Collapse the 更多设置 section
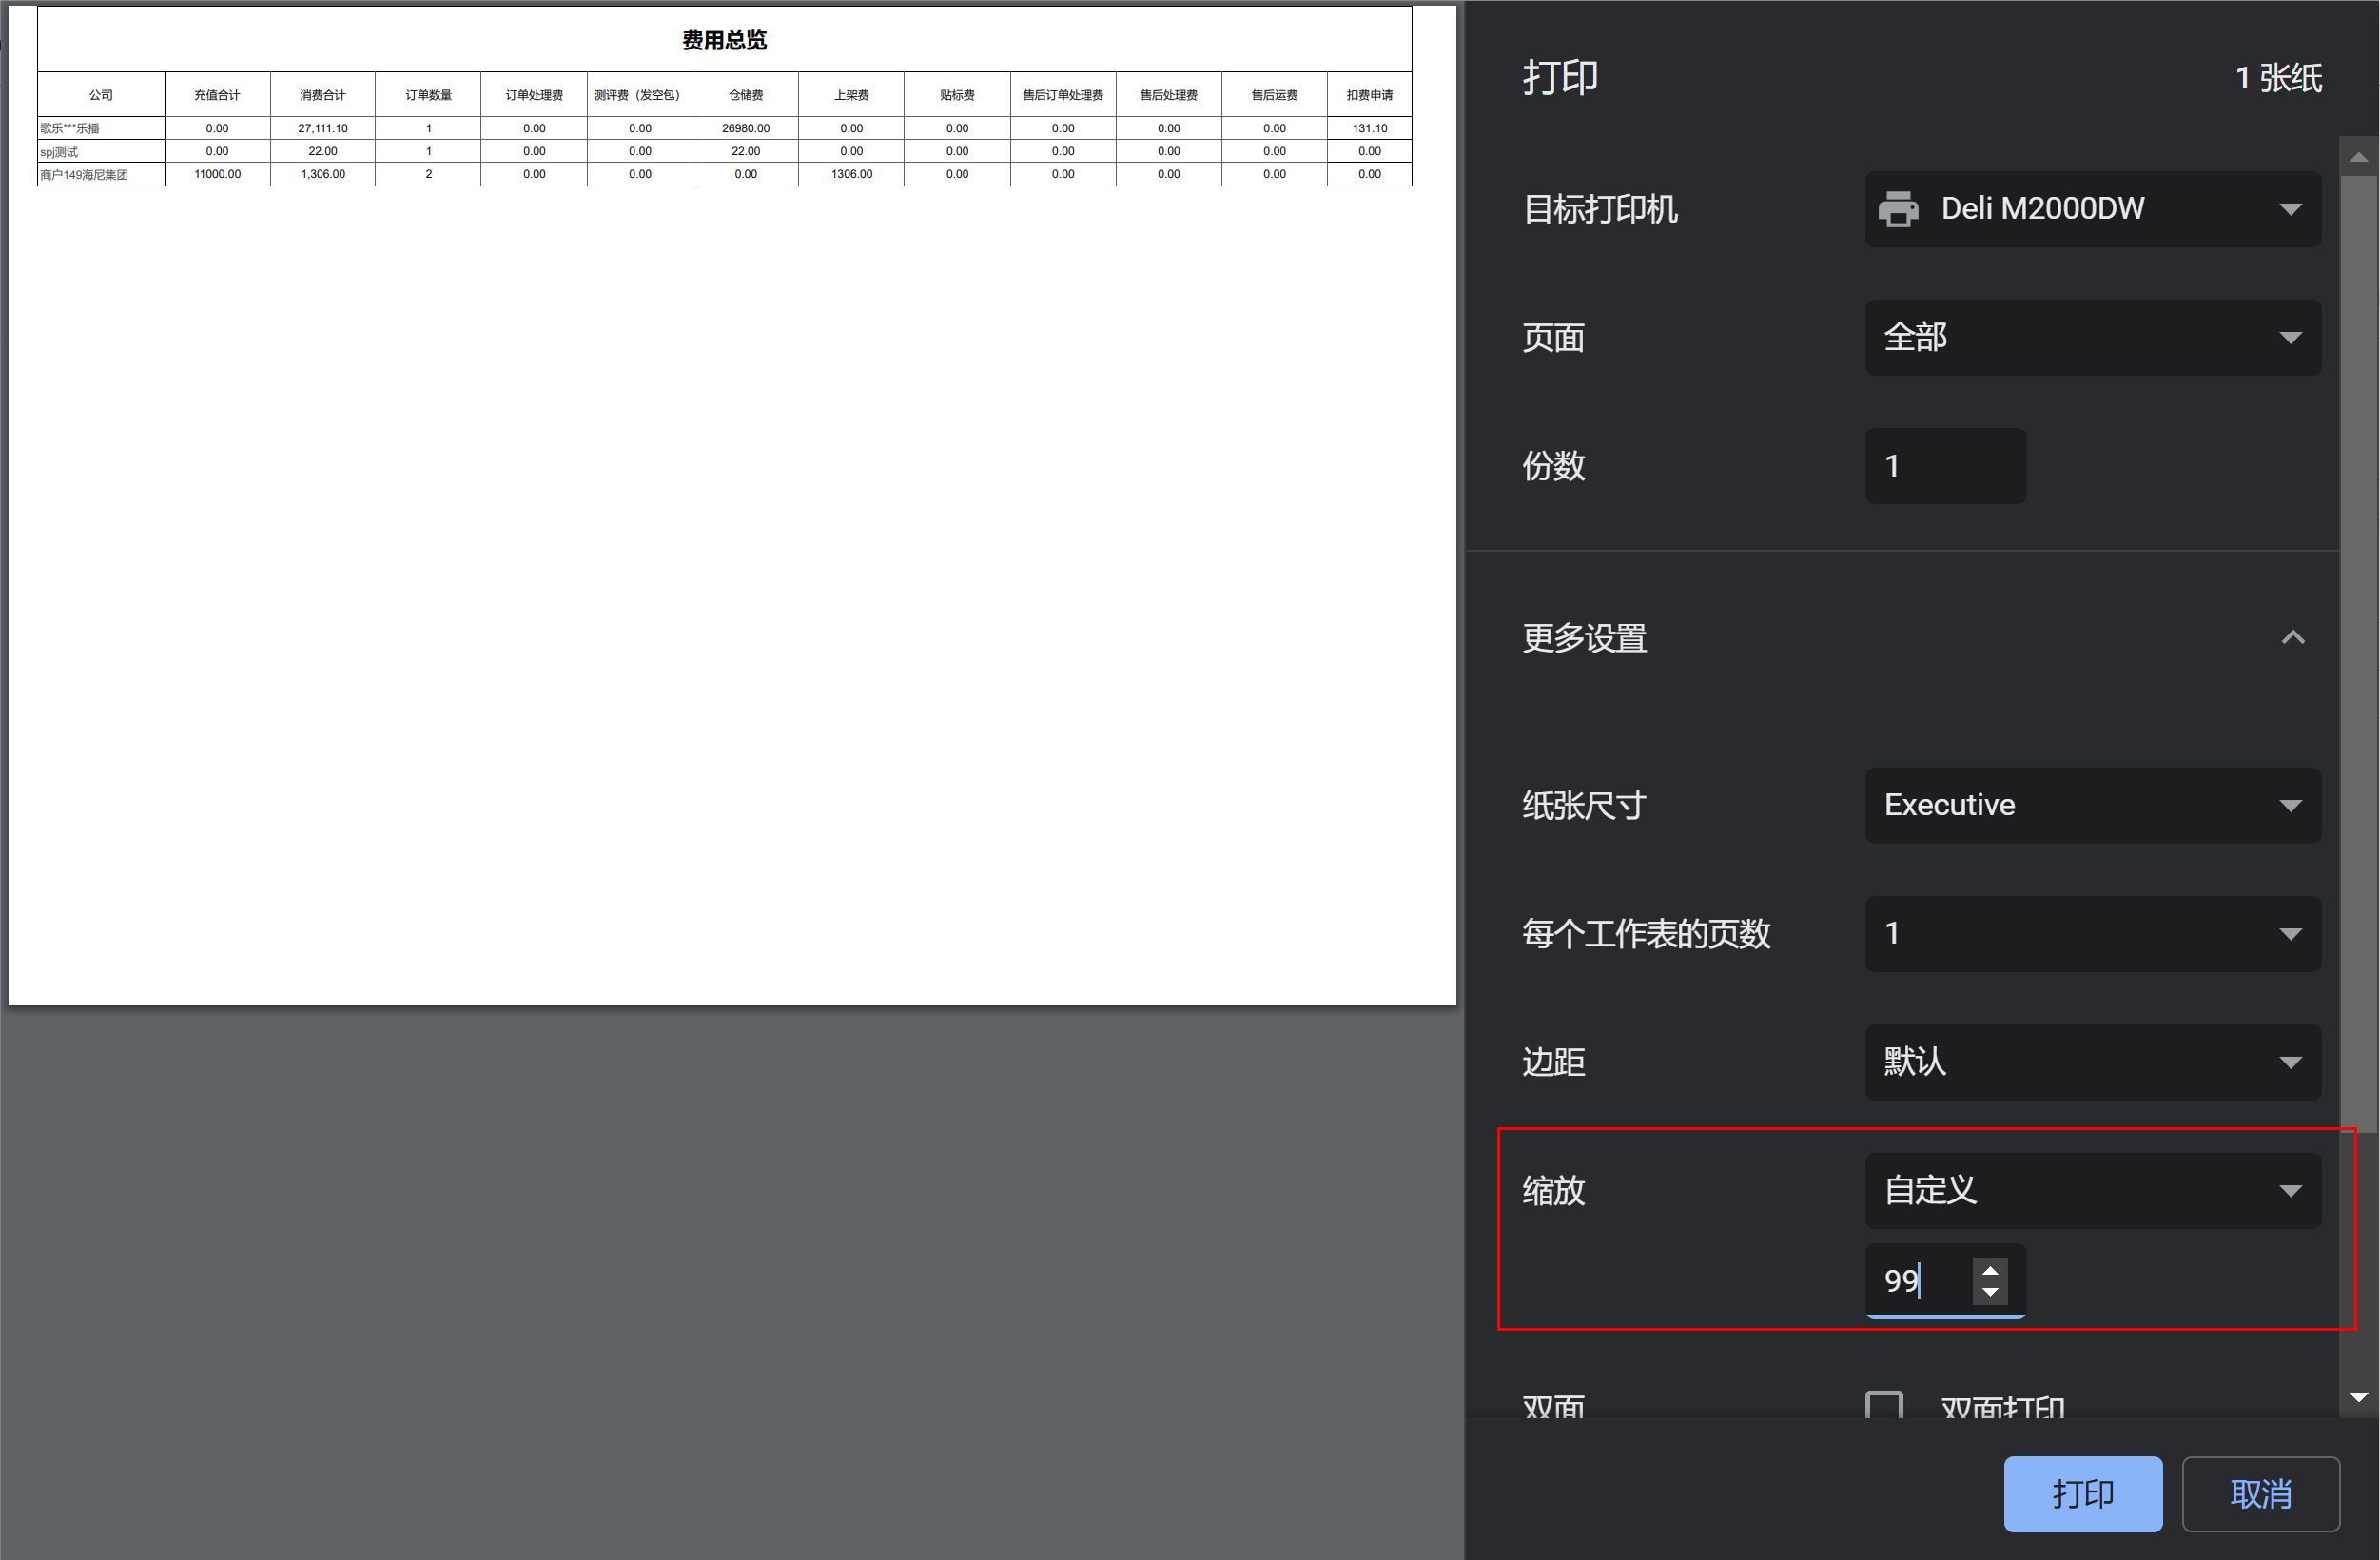Viewport: 2380px width, 1560px height. point(2292,638)
